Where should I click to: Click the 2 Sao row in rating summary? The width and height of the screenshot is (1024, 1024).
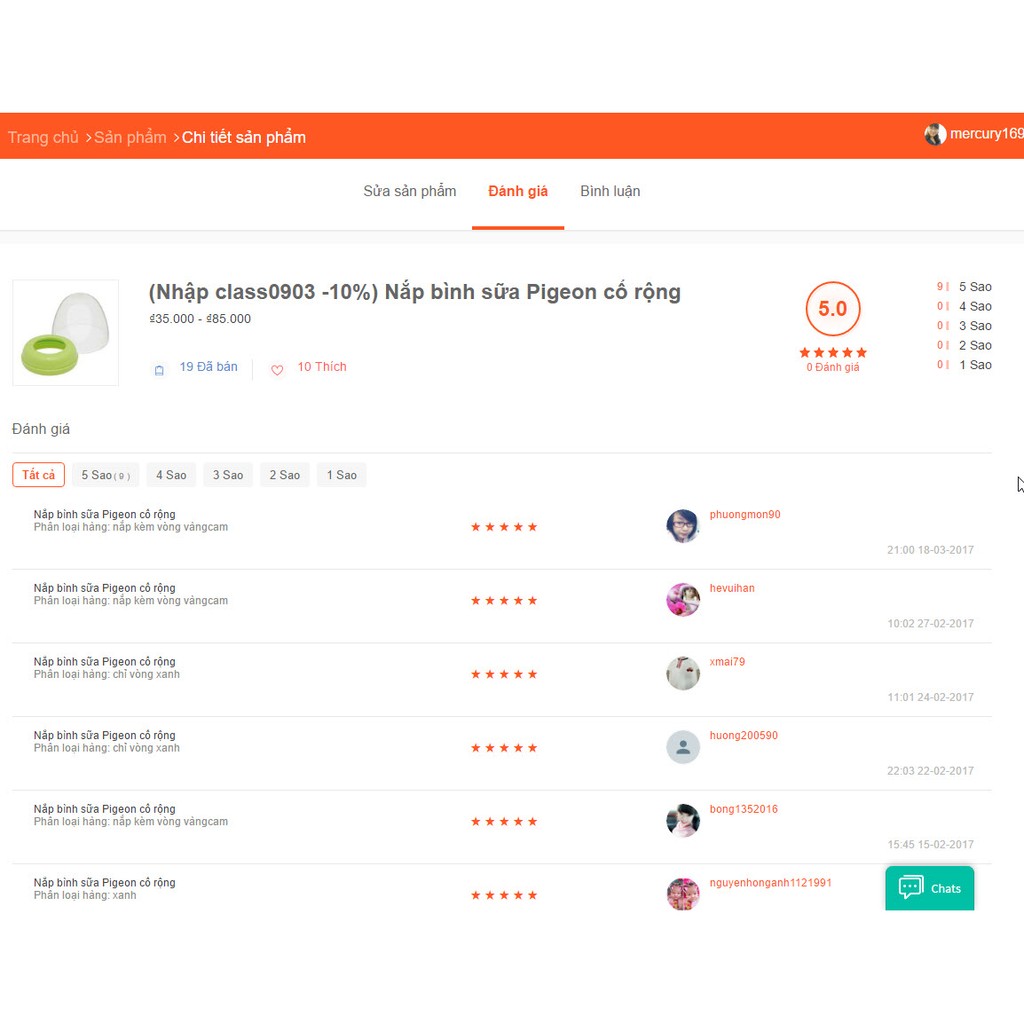(x=964, y=345)
